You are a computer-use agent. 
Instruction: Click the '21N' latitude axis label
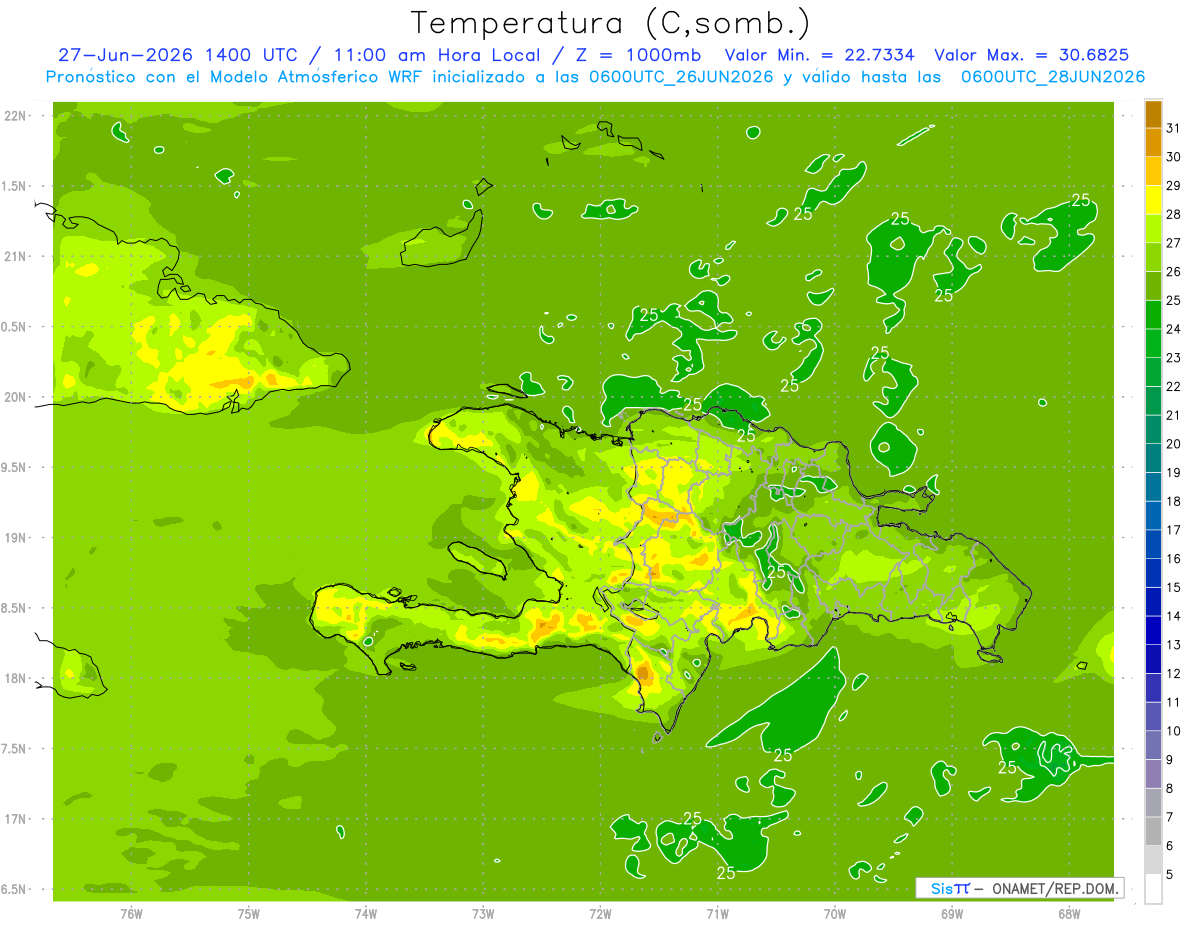point(17,256)
